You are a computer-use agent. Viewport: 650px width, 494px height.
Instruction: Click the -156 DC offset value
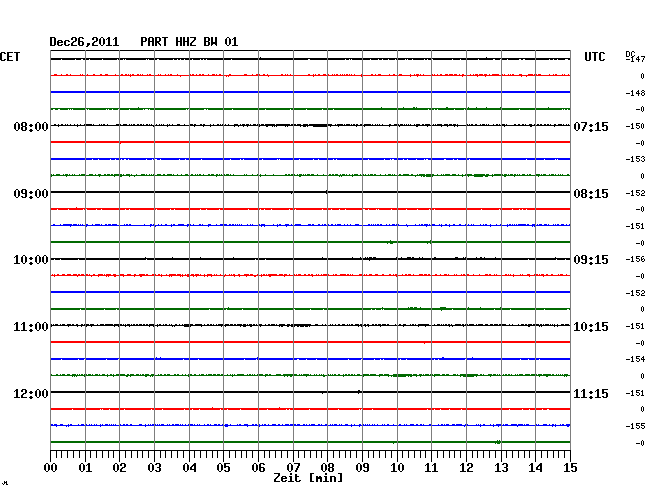click(x=636, y=260)
